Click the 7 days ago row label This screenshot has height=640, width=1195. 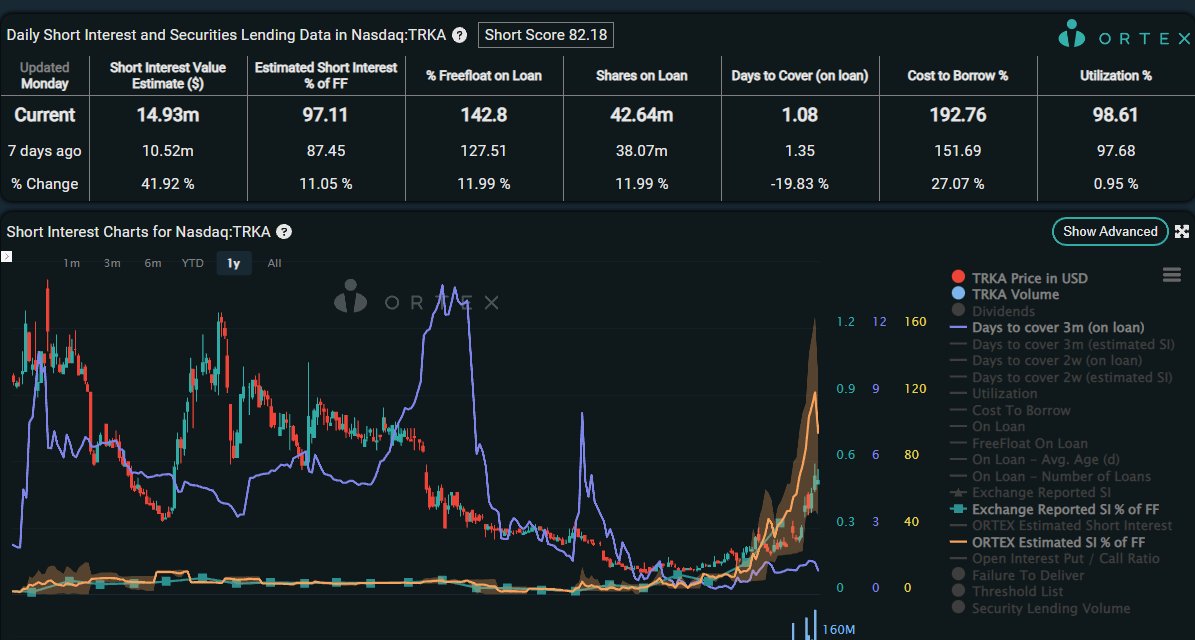44,151
